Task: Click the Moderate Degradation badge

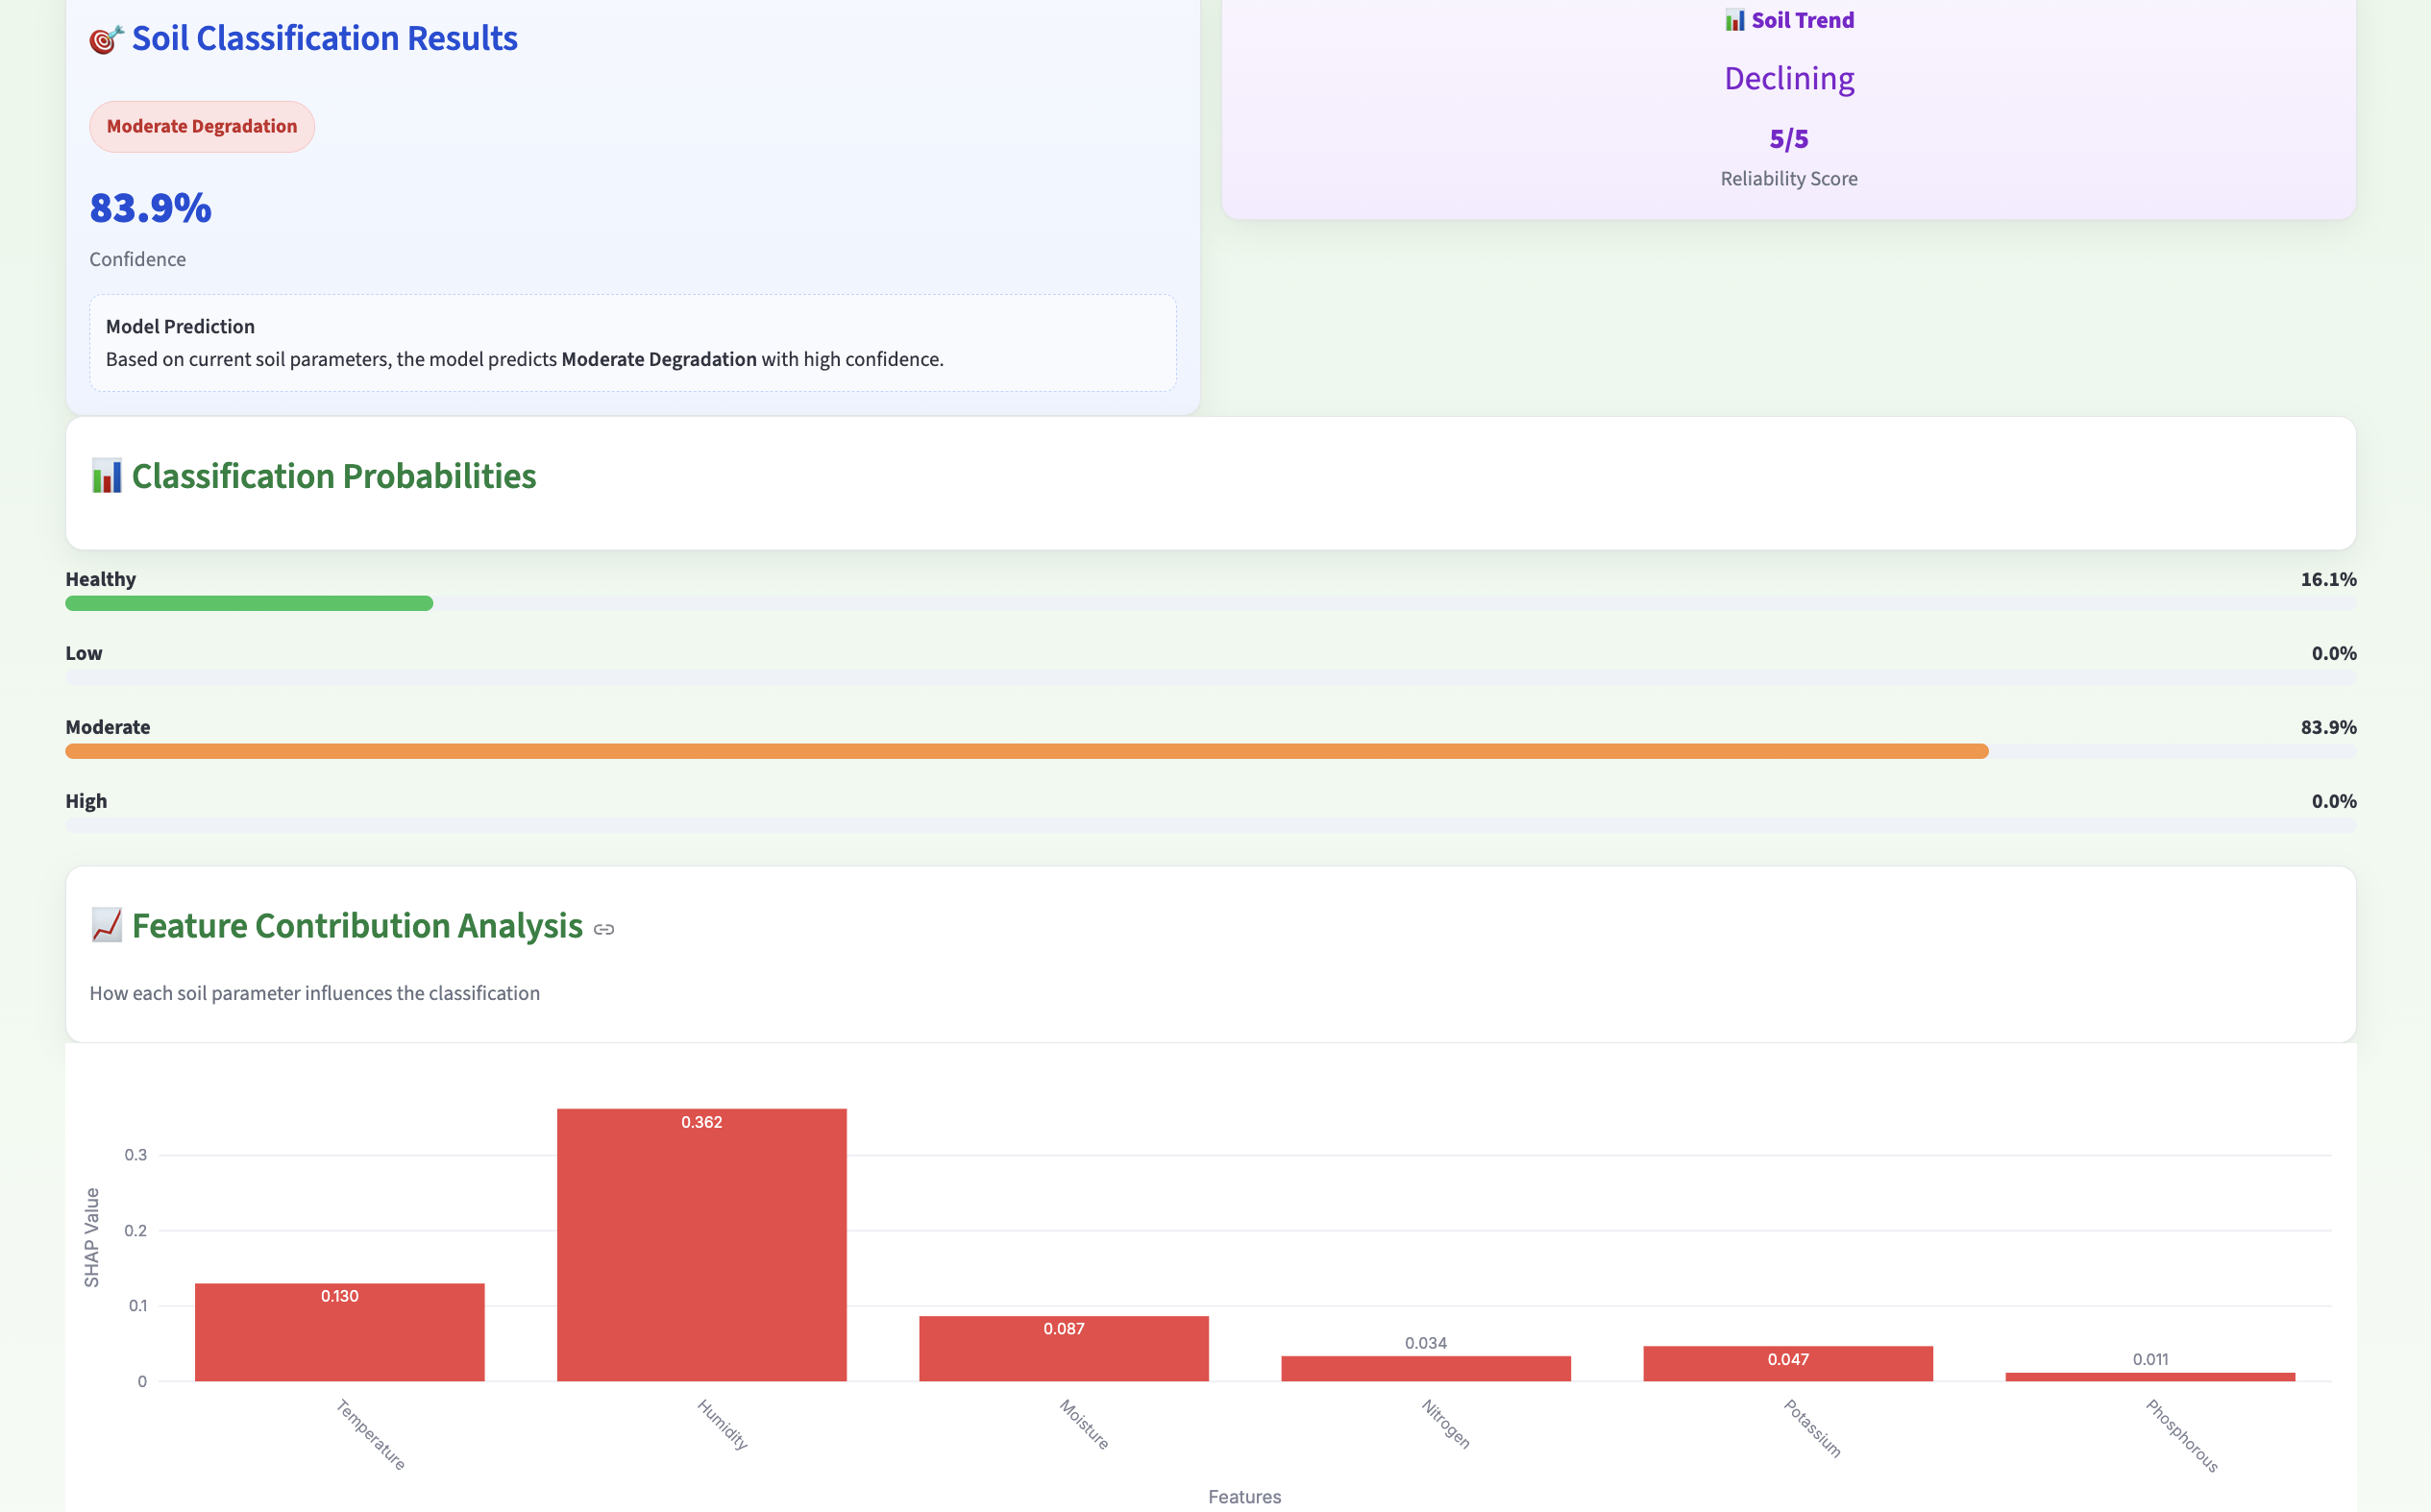Action: pos(202,127)
